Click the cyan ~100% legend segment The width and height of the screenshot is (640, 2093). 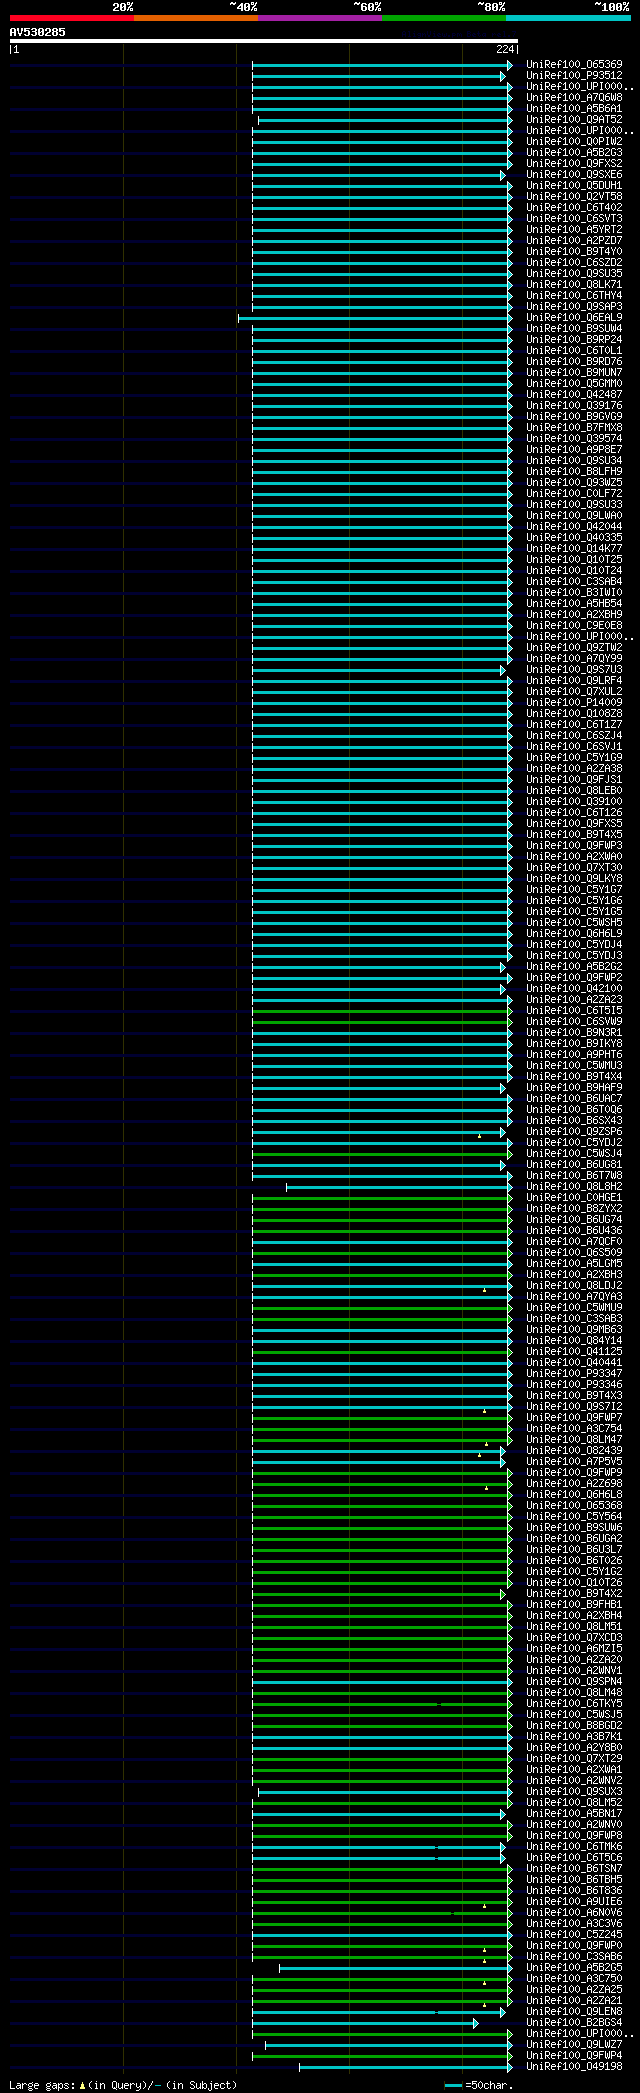click(x=568, y=18)
